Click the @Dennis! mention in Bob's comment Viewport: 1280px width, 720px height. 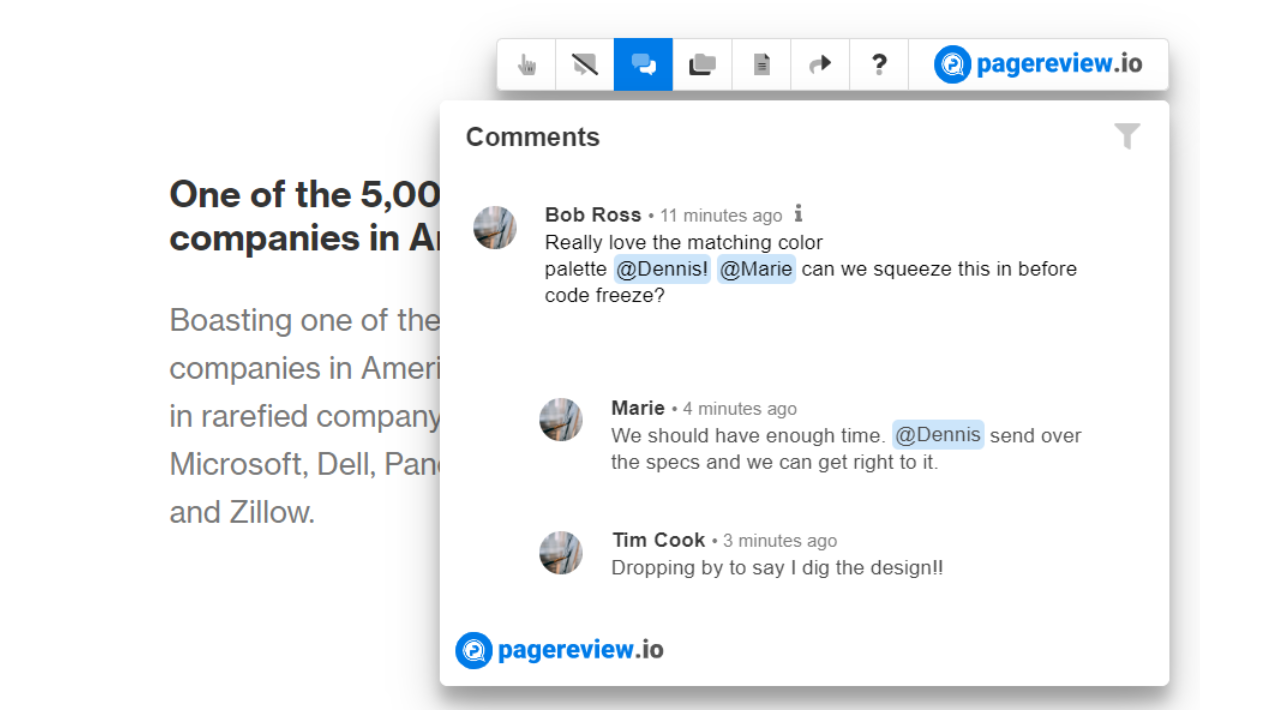point(661,269)
